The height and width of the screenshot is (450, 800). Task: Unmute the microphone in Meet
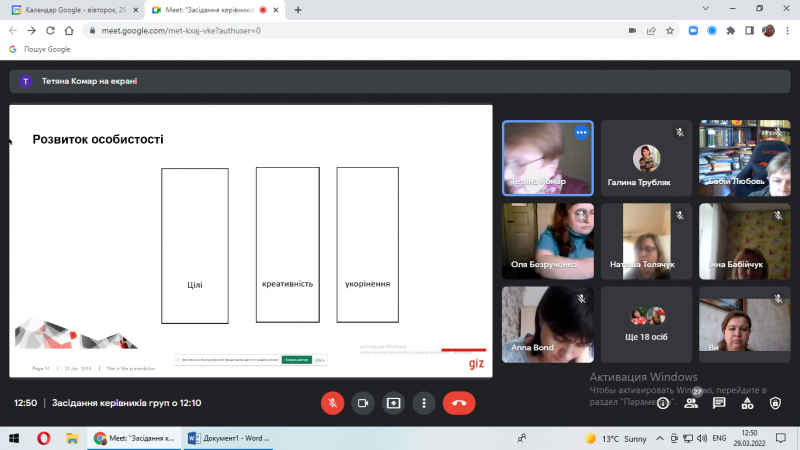[332, 403]
